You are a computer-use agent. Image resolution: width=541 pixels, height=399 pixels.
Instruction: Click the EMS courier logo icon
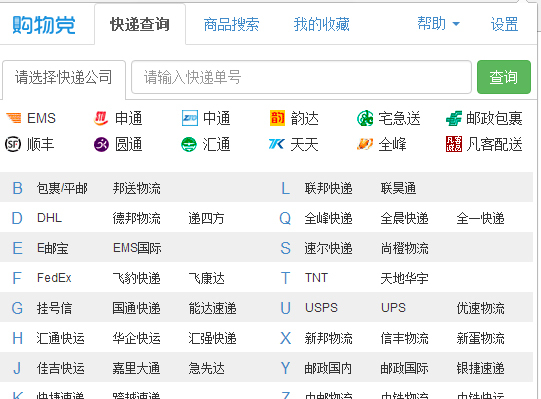[x=13, y=118]
